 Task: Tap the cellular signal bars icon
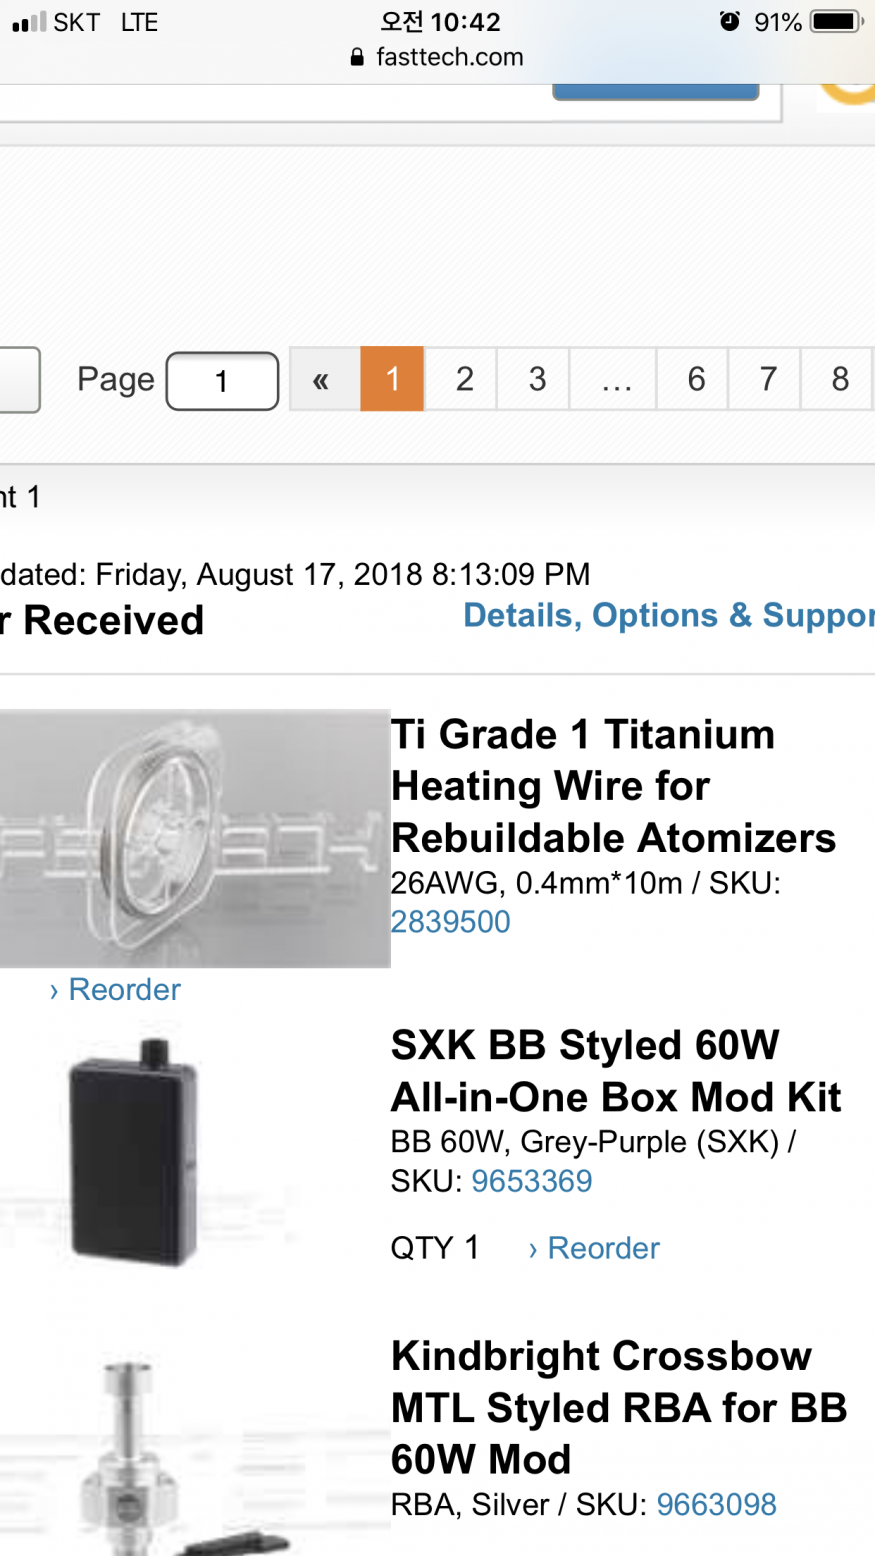click(29, 21)
